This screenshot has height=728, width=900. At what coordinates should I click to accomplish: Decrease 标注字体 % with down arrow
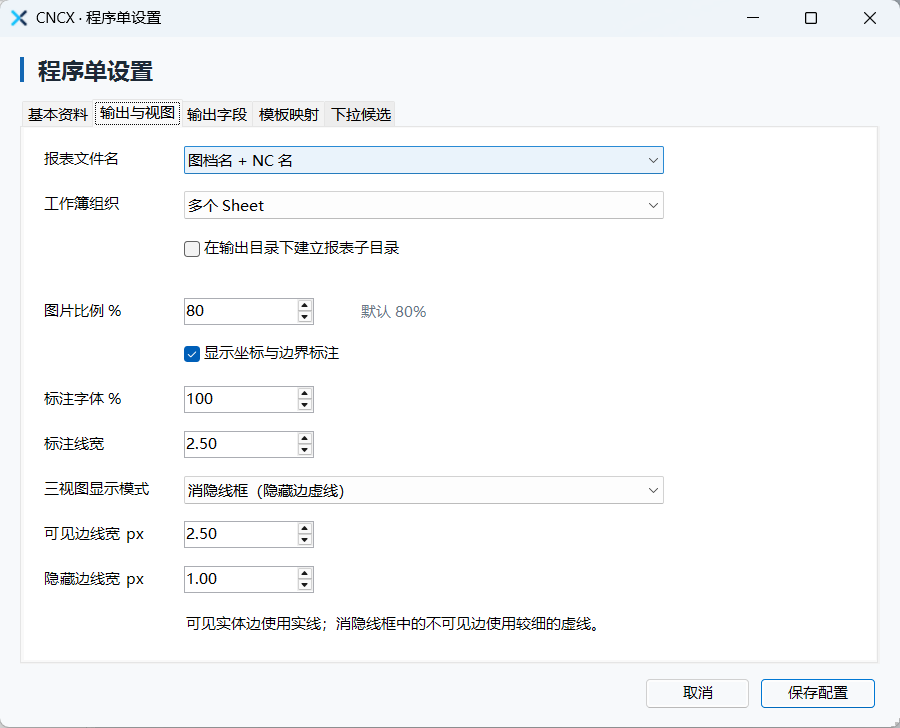[x=305, y=405]
